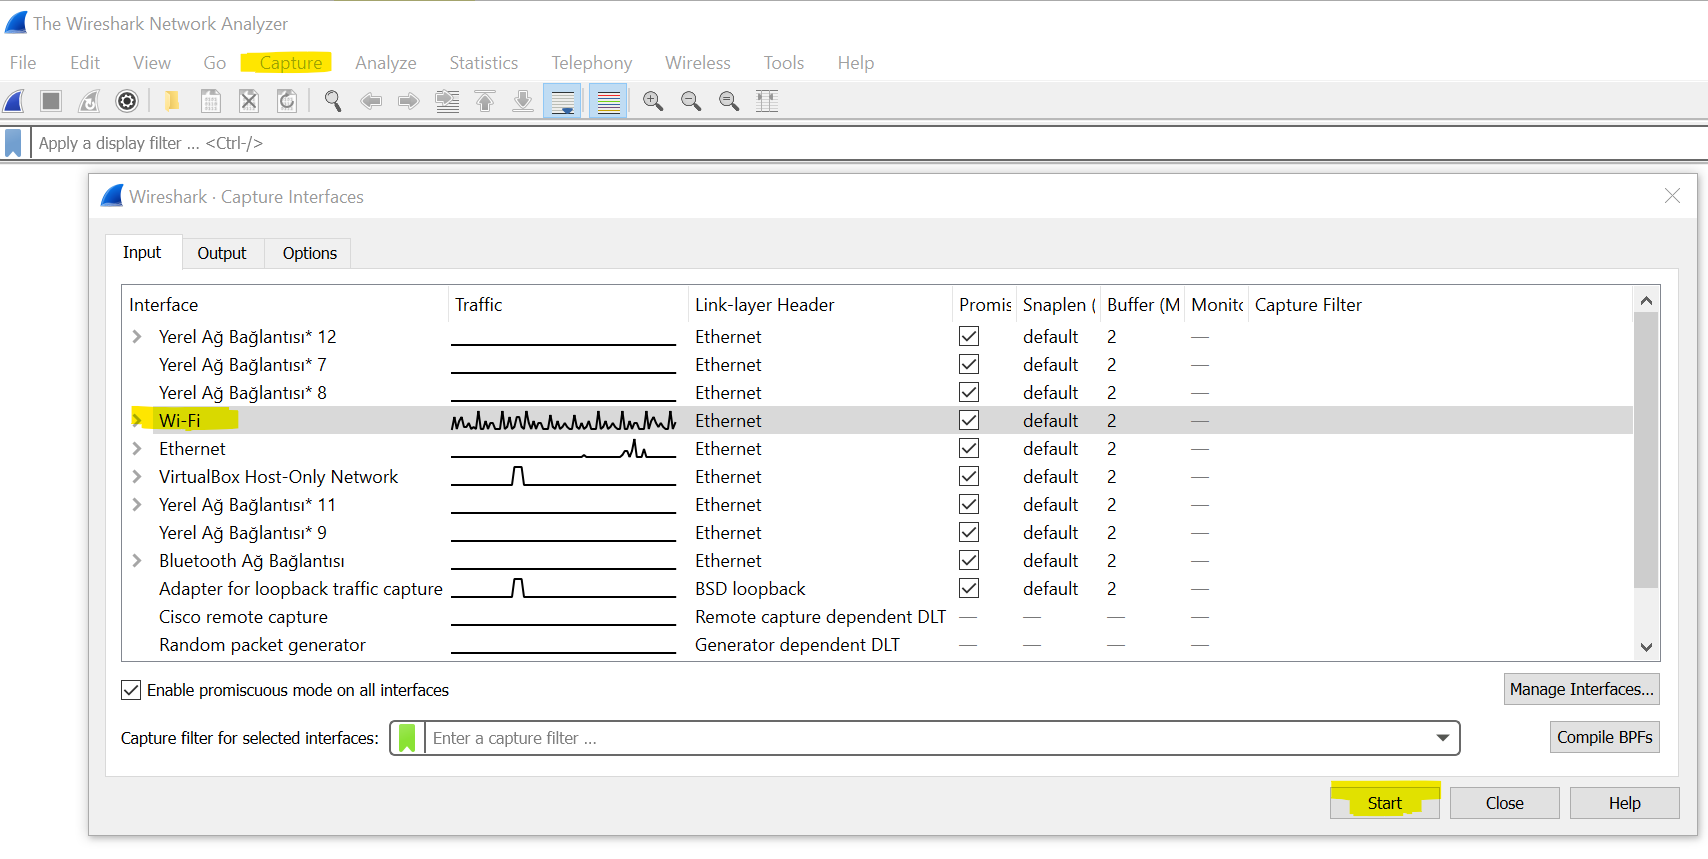Viewport: 1708px width, 859px height.
Task: Toggle promiscuous checkbox for Bluetooth Ağ Bağlantısı
Action: (969, 560)
